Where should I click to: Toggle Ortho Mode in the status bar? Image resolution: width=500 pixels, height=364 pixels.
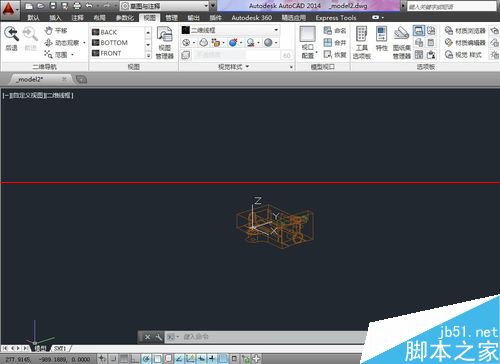135,359
